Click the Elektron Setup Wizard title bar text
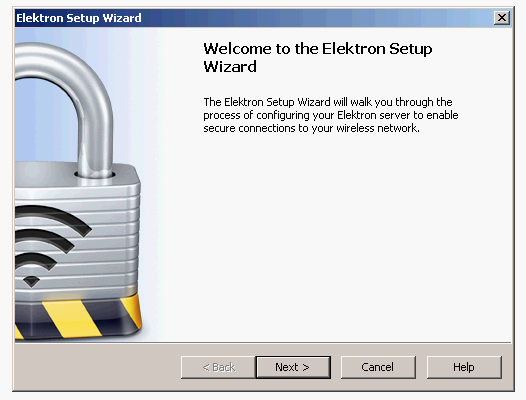The height and width of the screenshot is (400, 526). (78, 18)
